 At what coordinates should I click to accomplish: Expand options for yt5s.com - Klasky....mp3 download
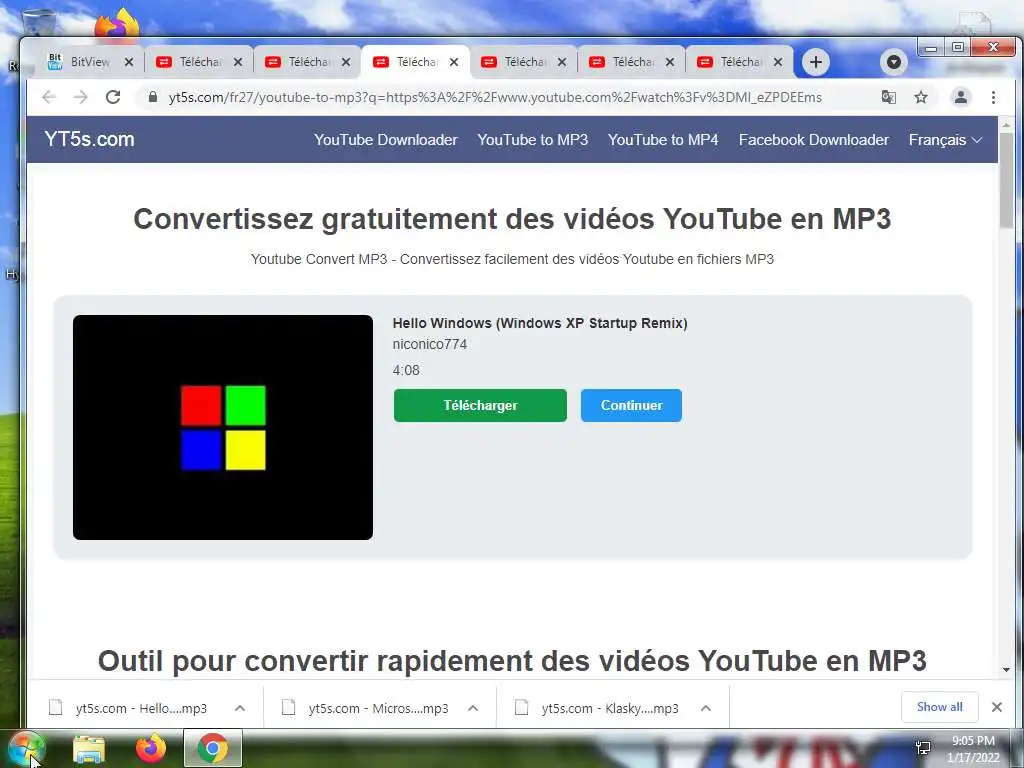705,708
